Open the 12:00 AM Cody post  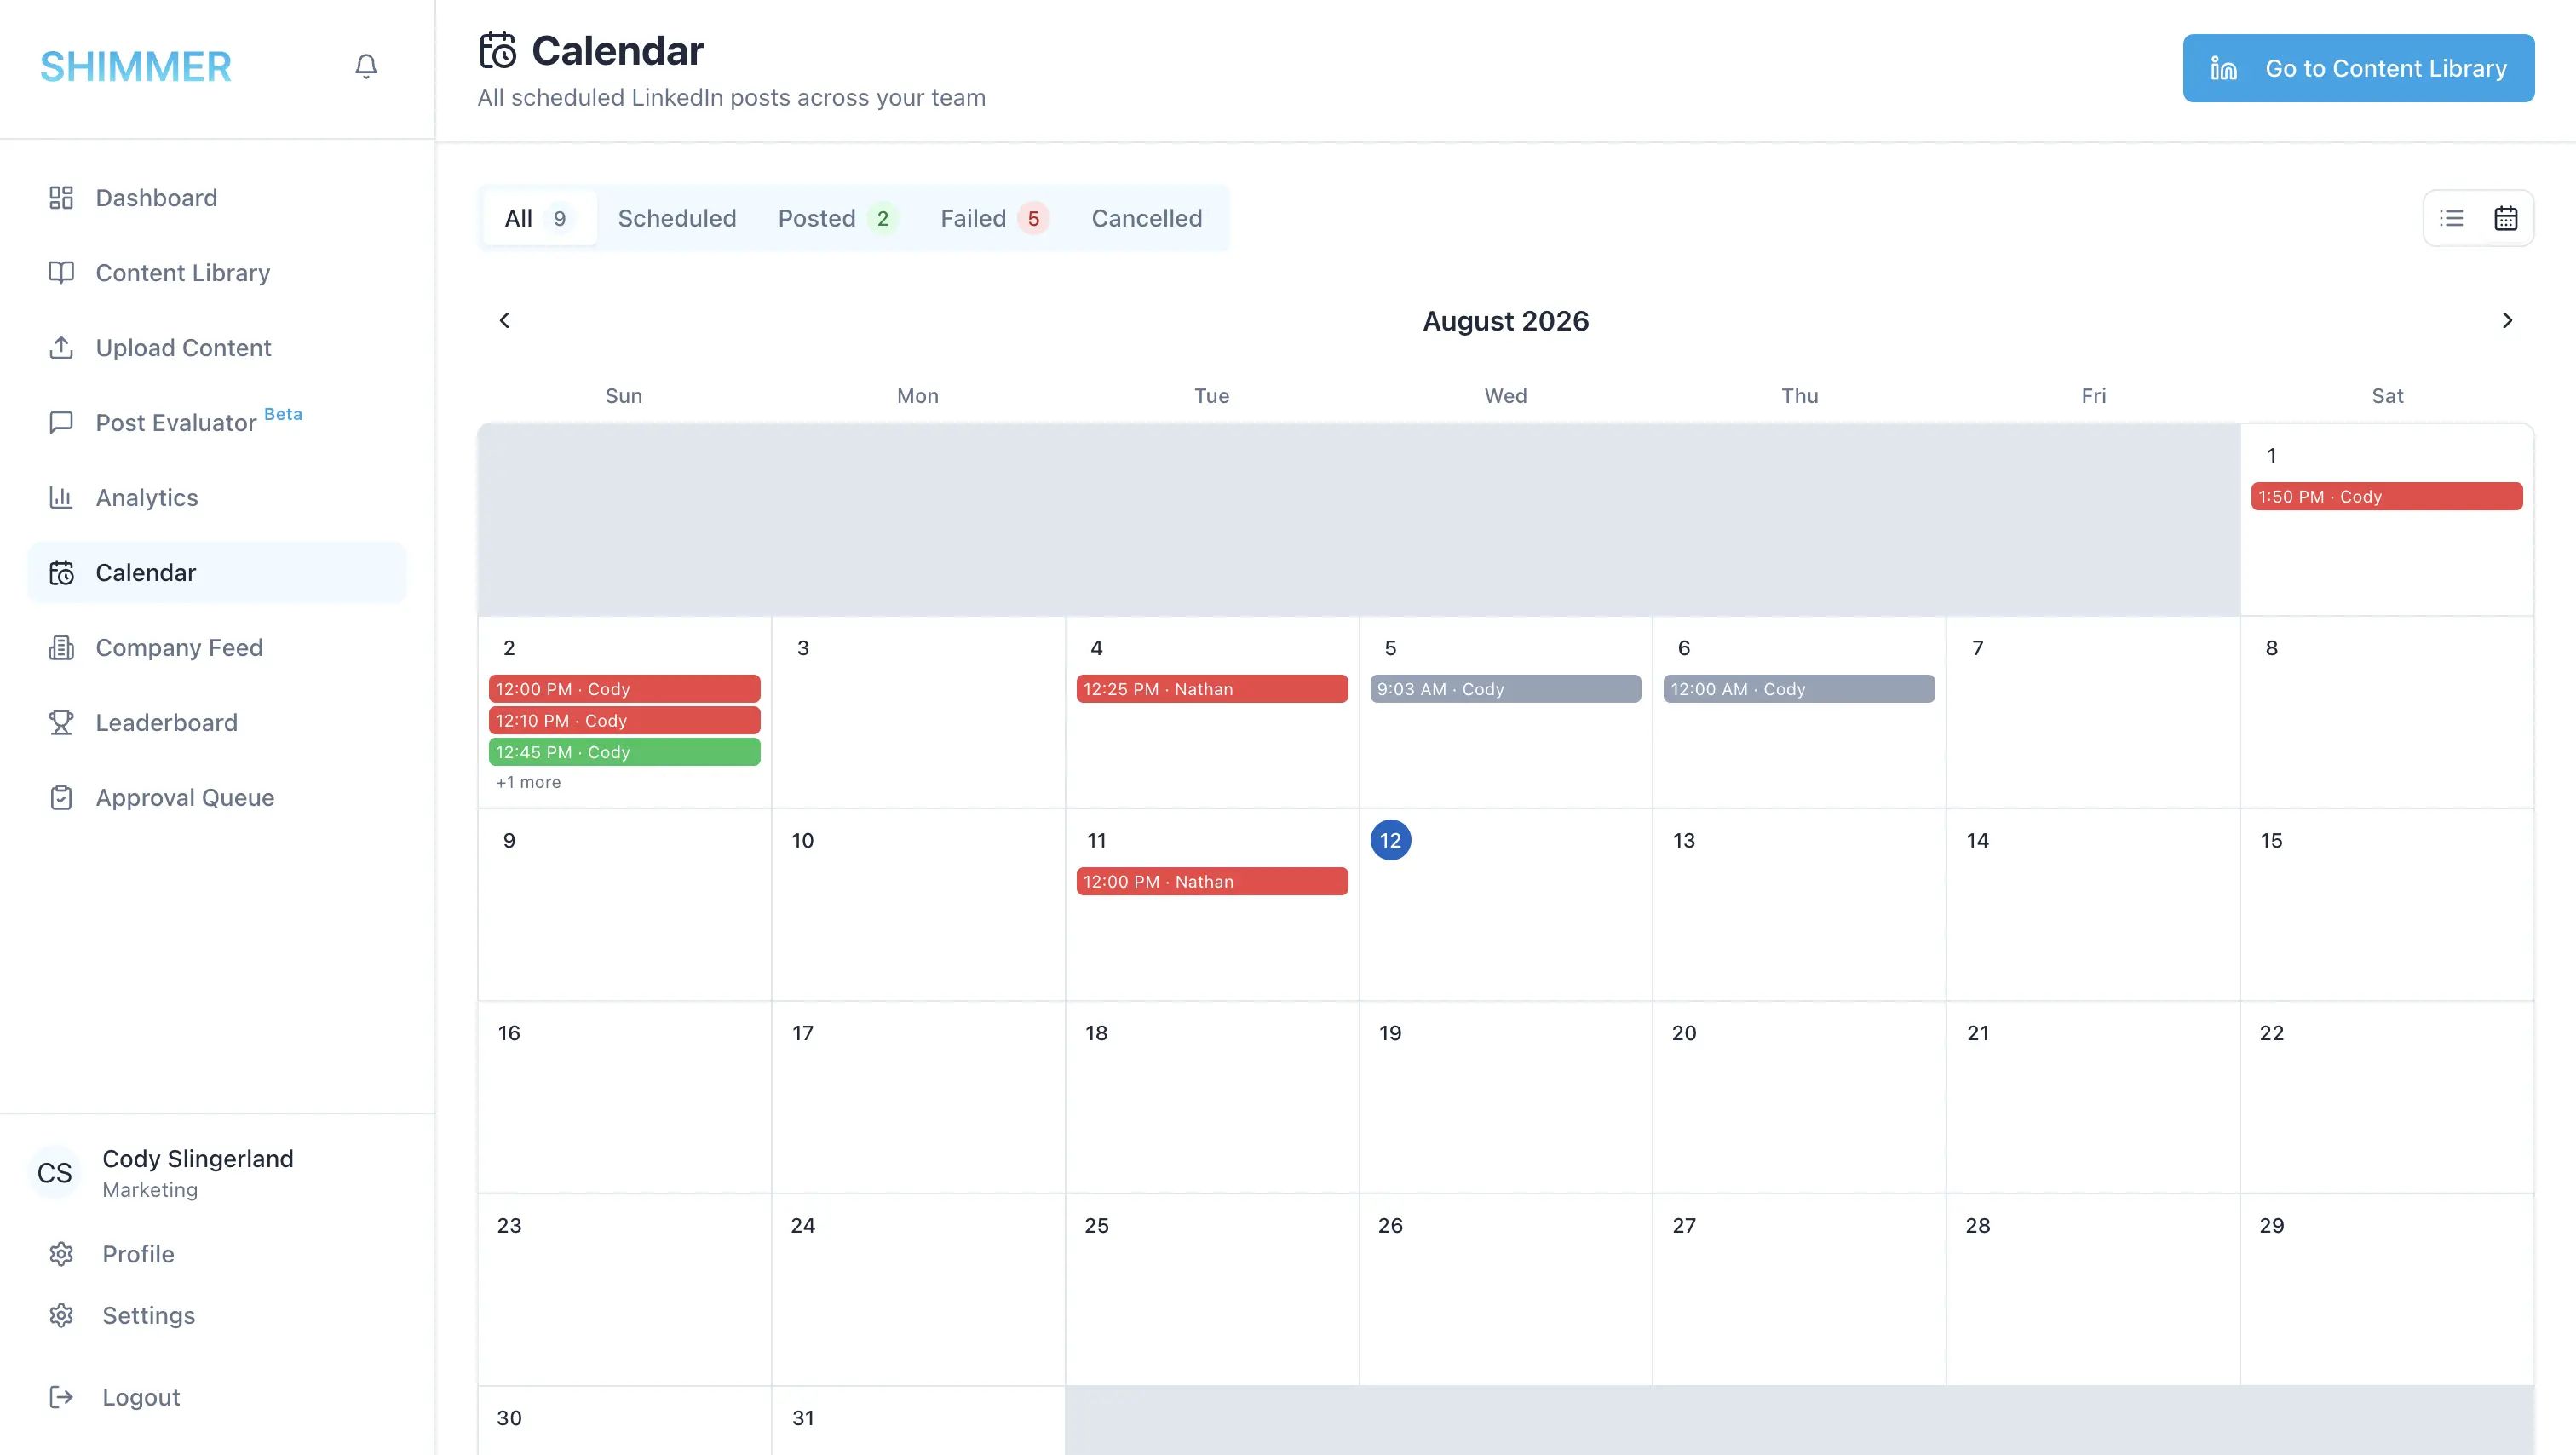click(1799, 689)
